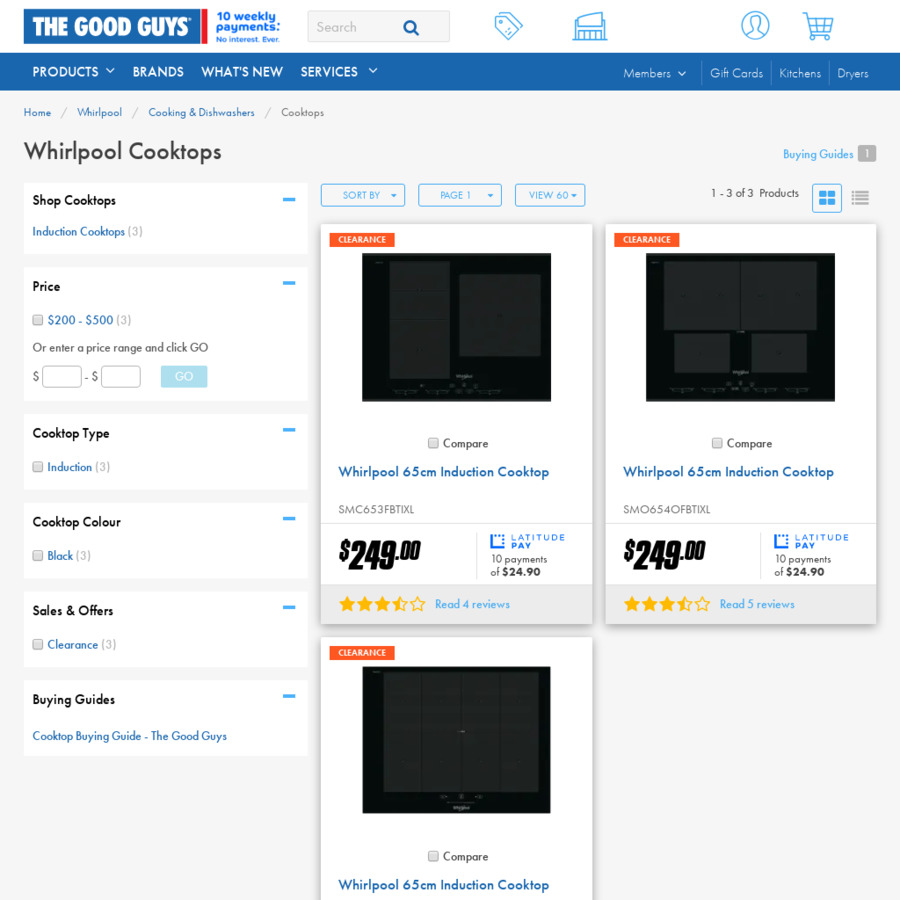Click SMO654OFBTIXL cooktop image
The height and width of the screenshot is (900, 900).
pyautogui.click(x=740, y=327)
